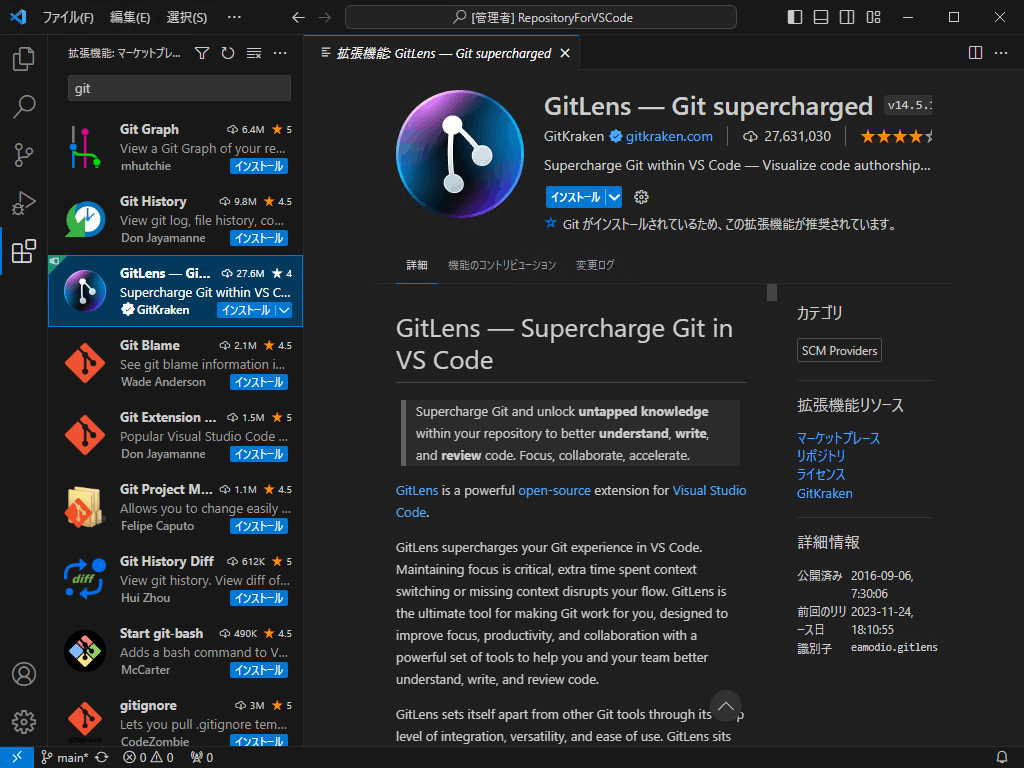Viewport: 1024px width, 768px height.
Task: Open ファイル menu
Action: coord(68,18)
